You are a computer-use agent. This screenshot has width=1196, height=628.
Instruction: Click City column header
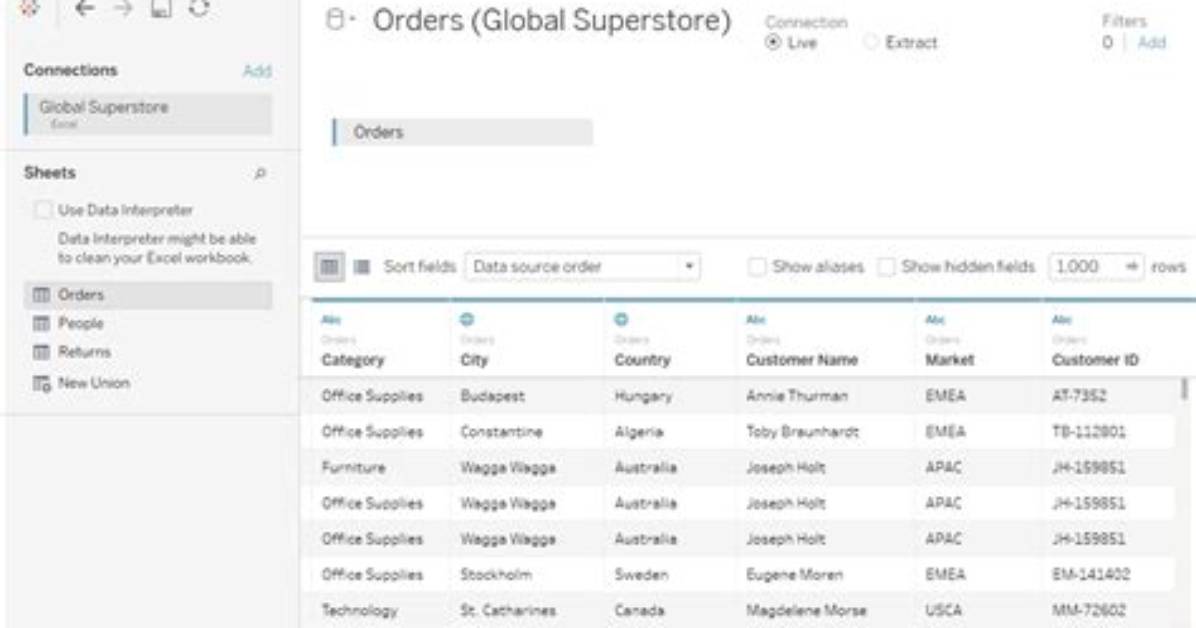474,360
